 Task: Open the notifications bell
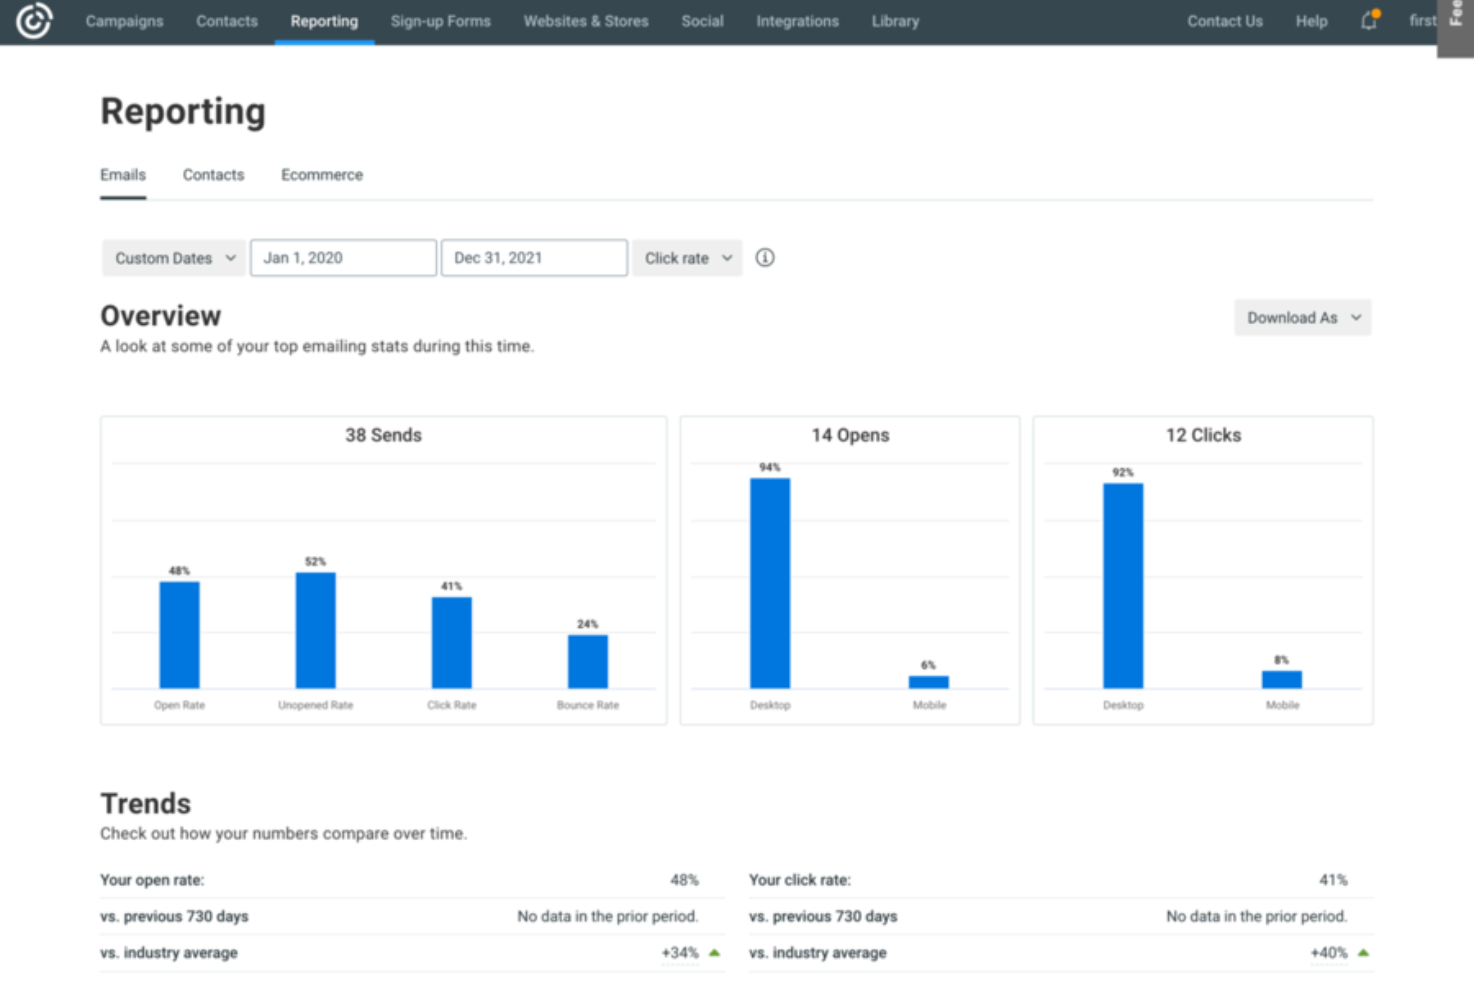1368,21
